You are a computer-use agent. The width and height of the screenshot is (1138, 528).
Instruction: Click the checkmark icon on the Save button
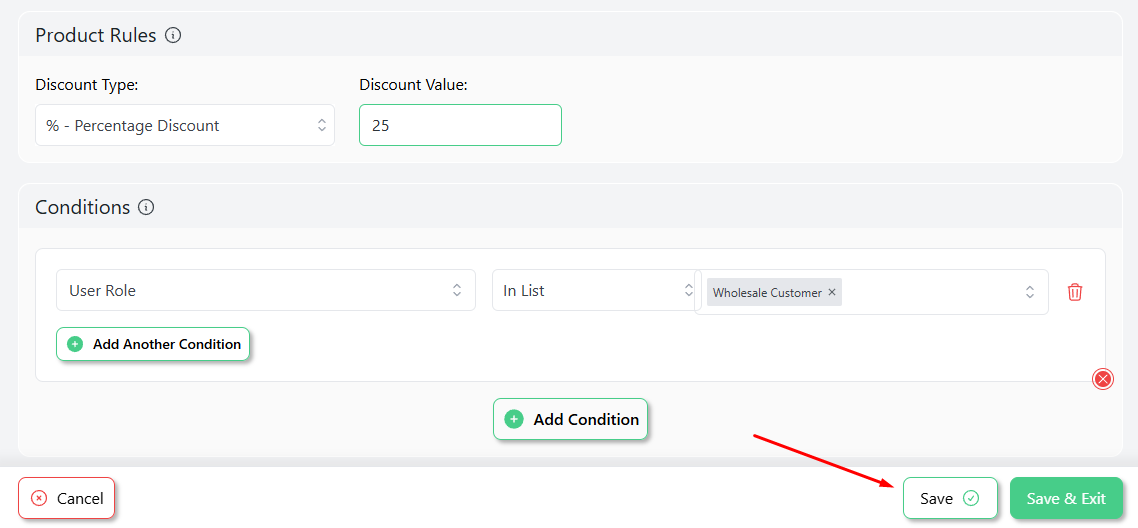point(970,498)
